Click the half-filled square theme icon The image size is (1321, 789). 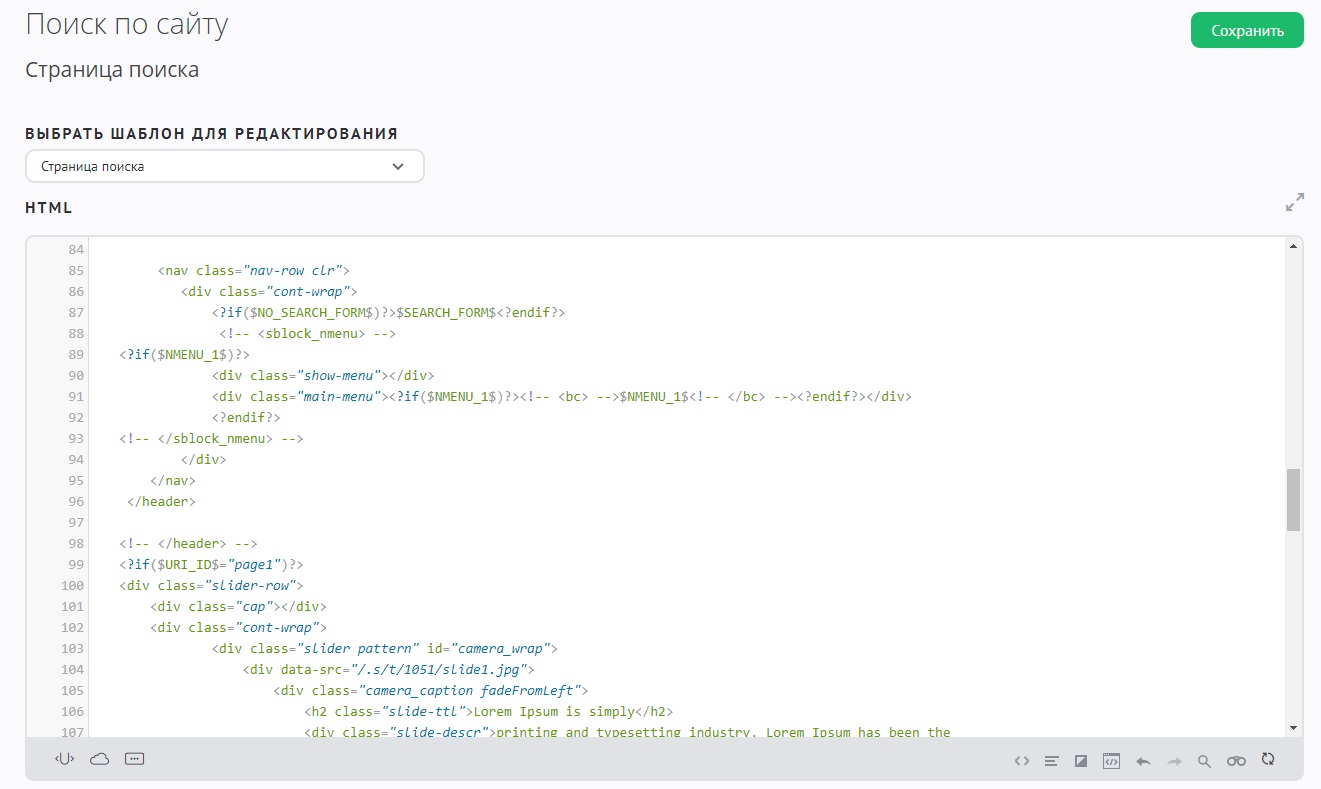pos(1080,761)
